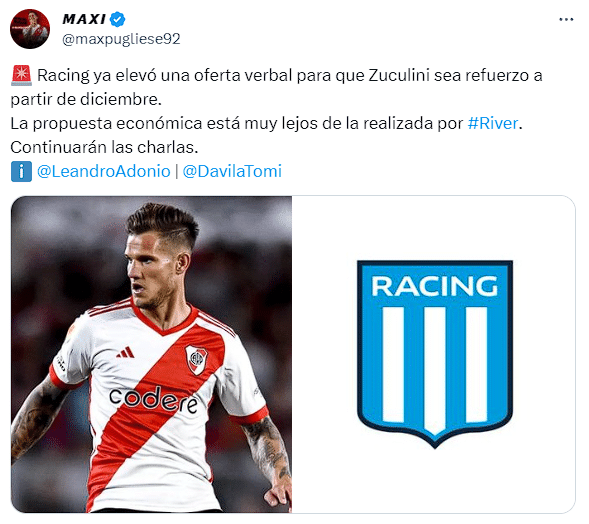Open the @LeandroAdonio mention link
This screenshot has width=589, height=524.
click(x=104, y=171)
